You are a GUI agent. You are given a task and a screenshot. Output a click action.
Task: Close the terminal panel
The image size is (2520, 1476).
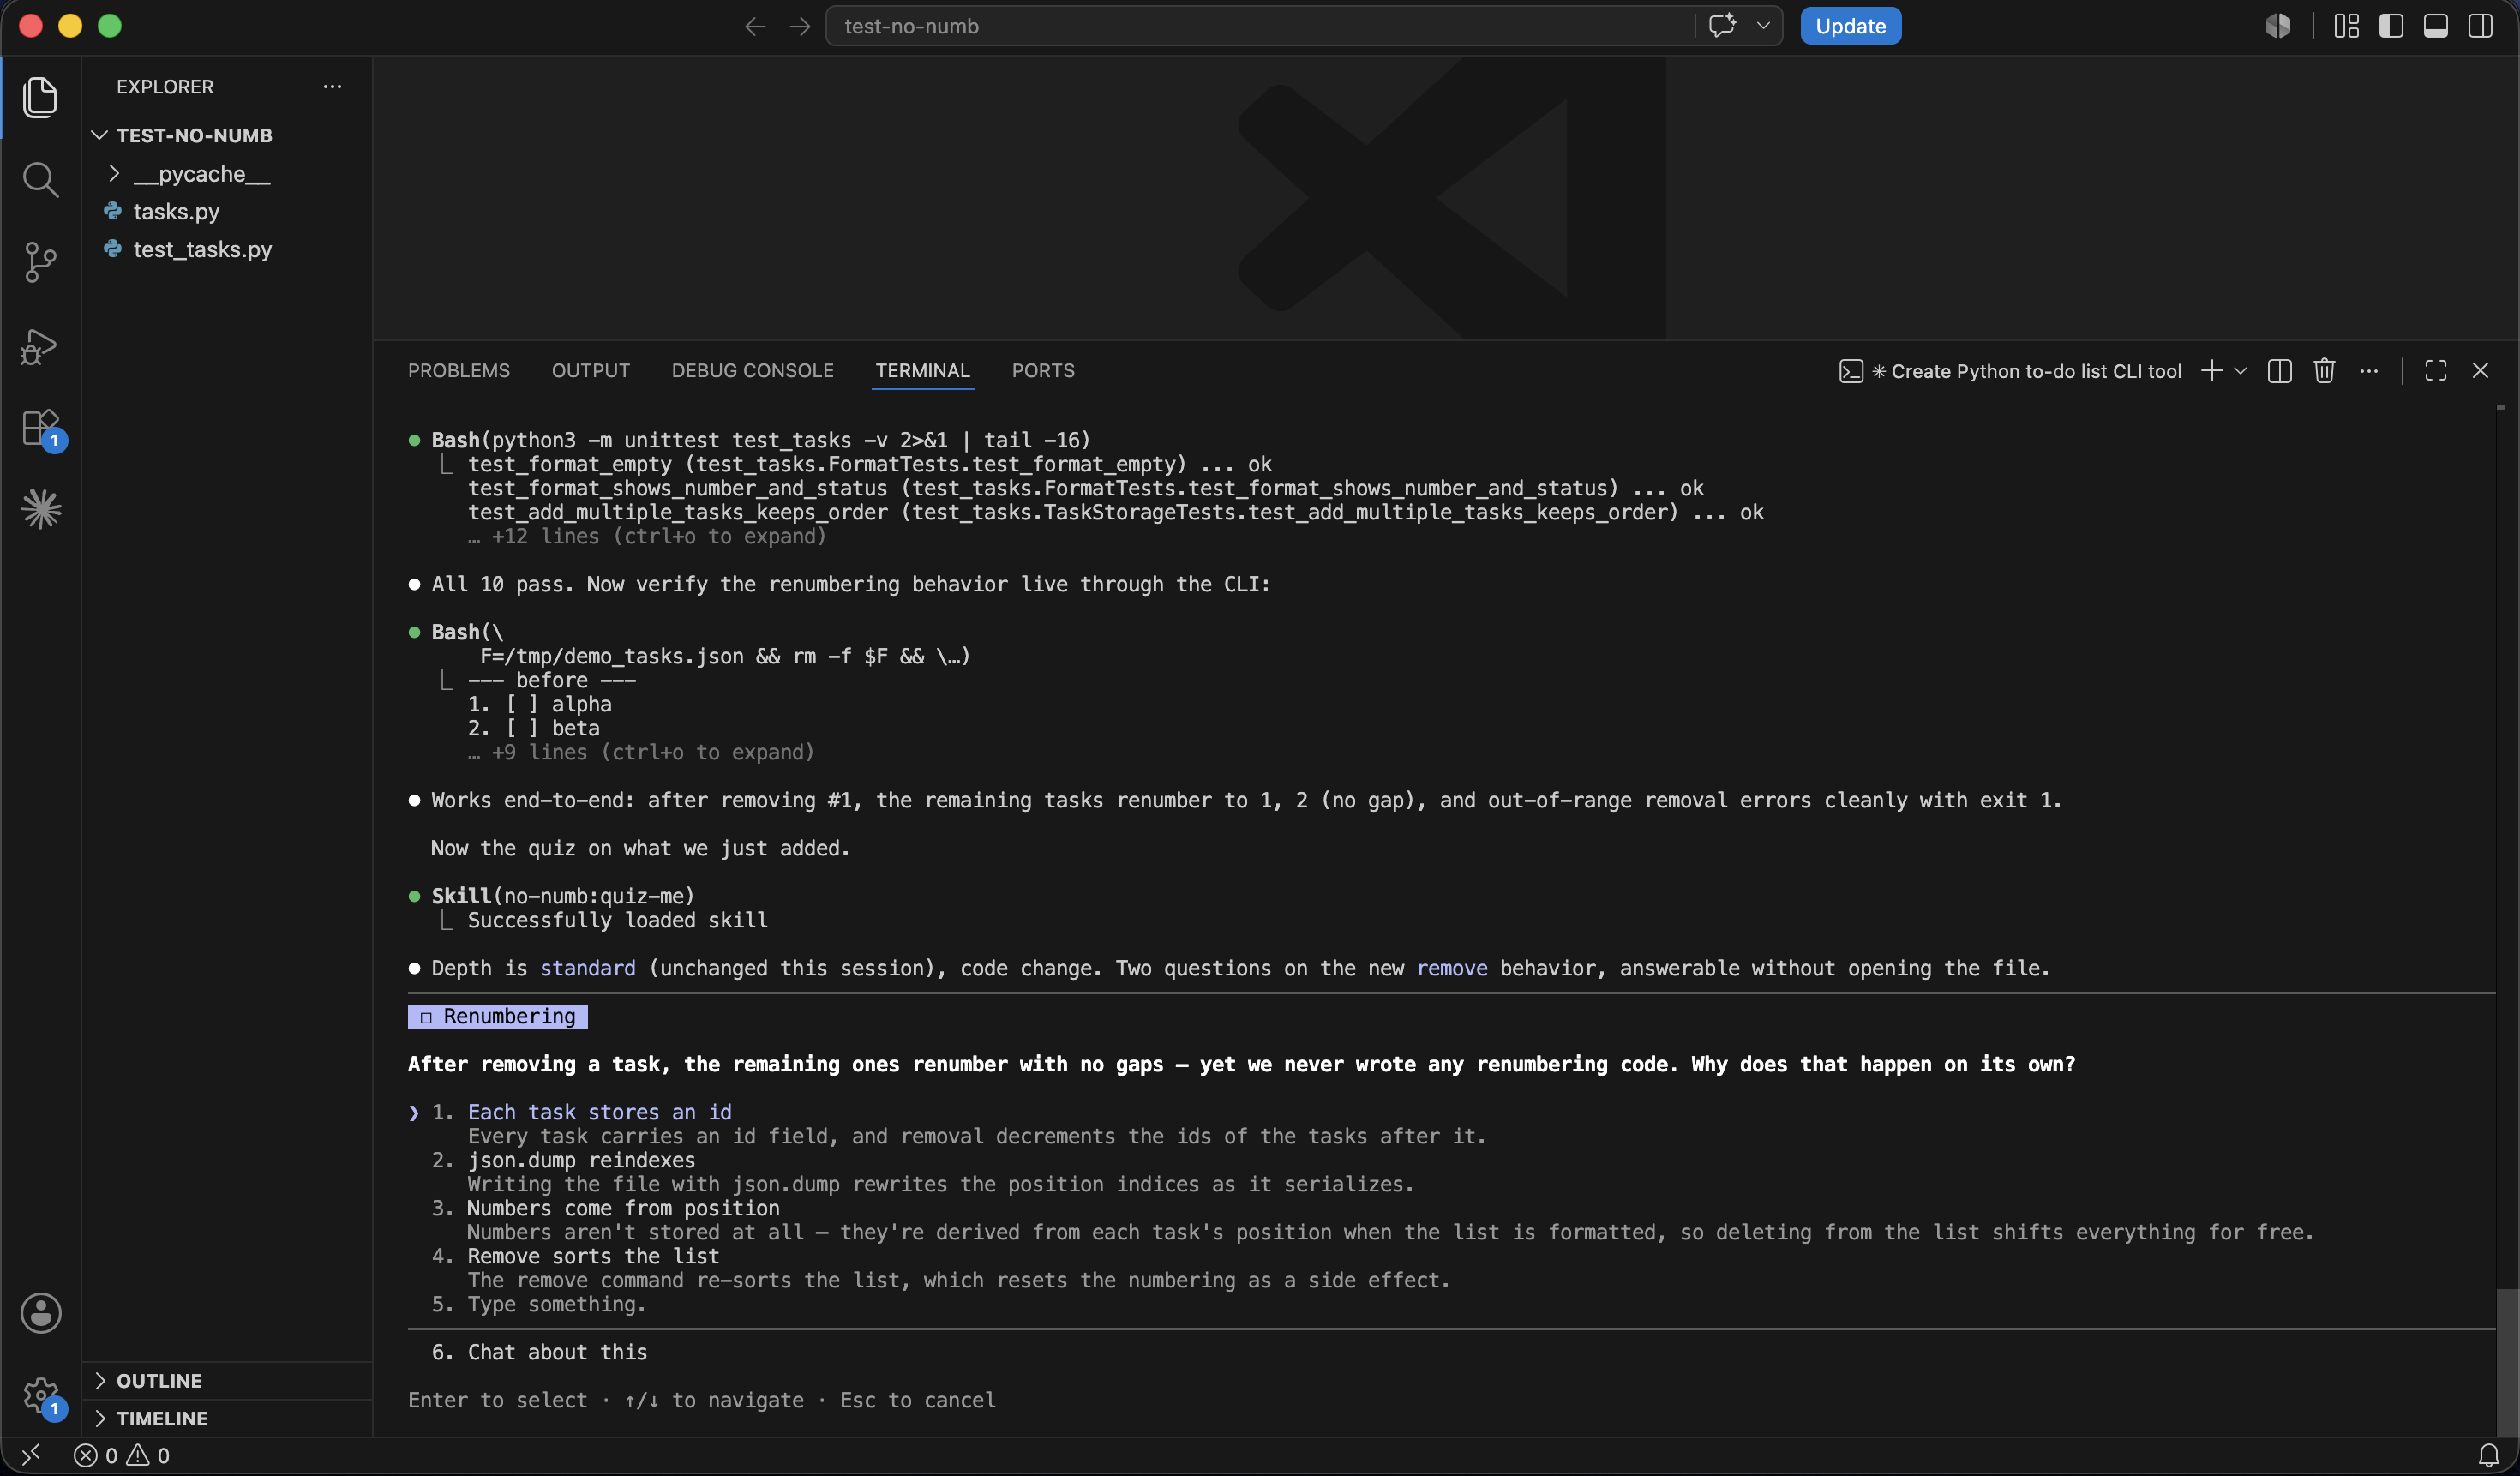click(x=2480, y=371)
